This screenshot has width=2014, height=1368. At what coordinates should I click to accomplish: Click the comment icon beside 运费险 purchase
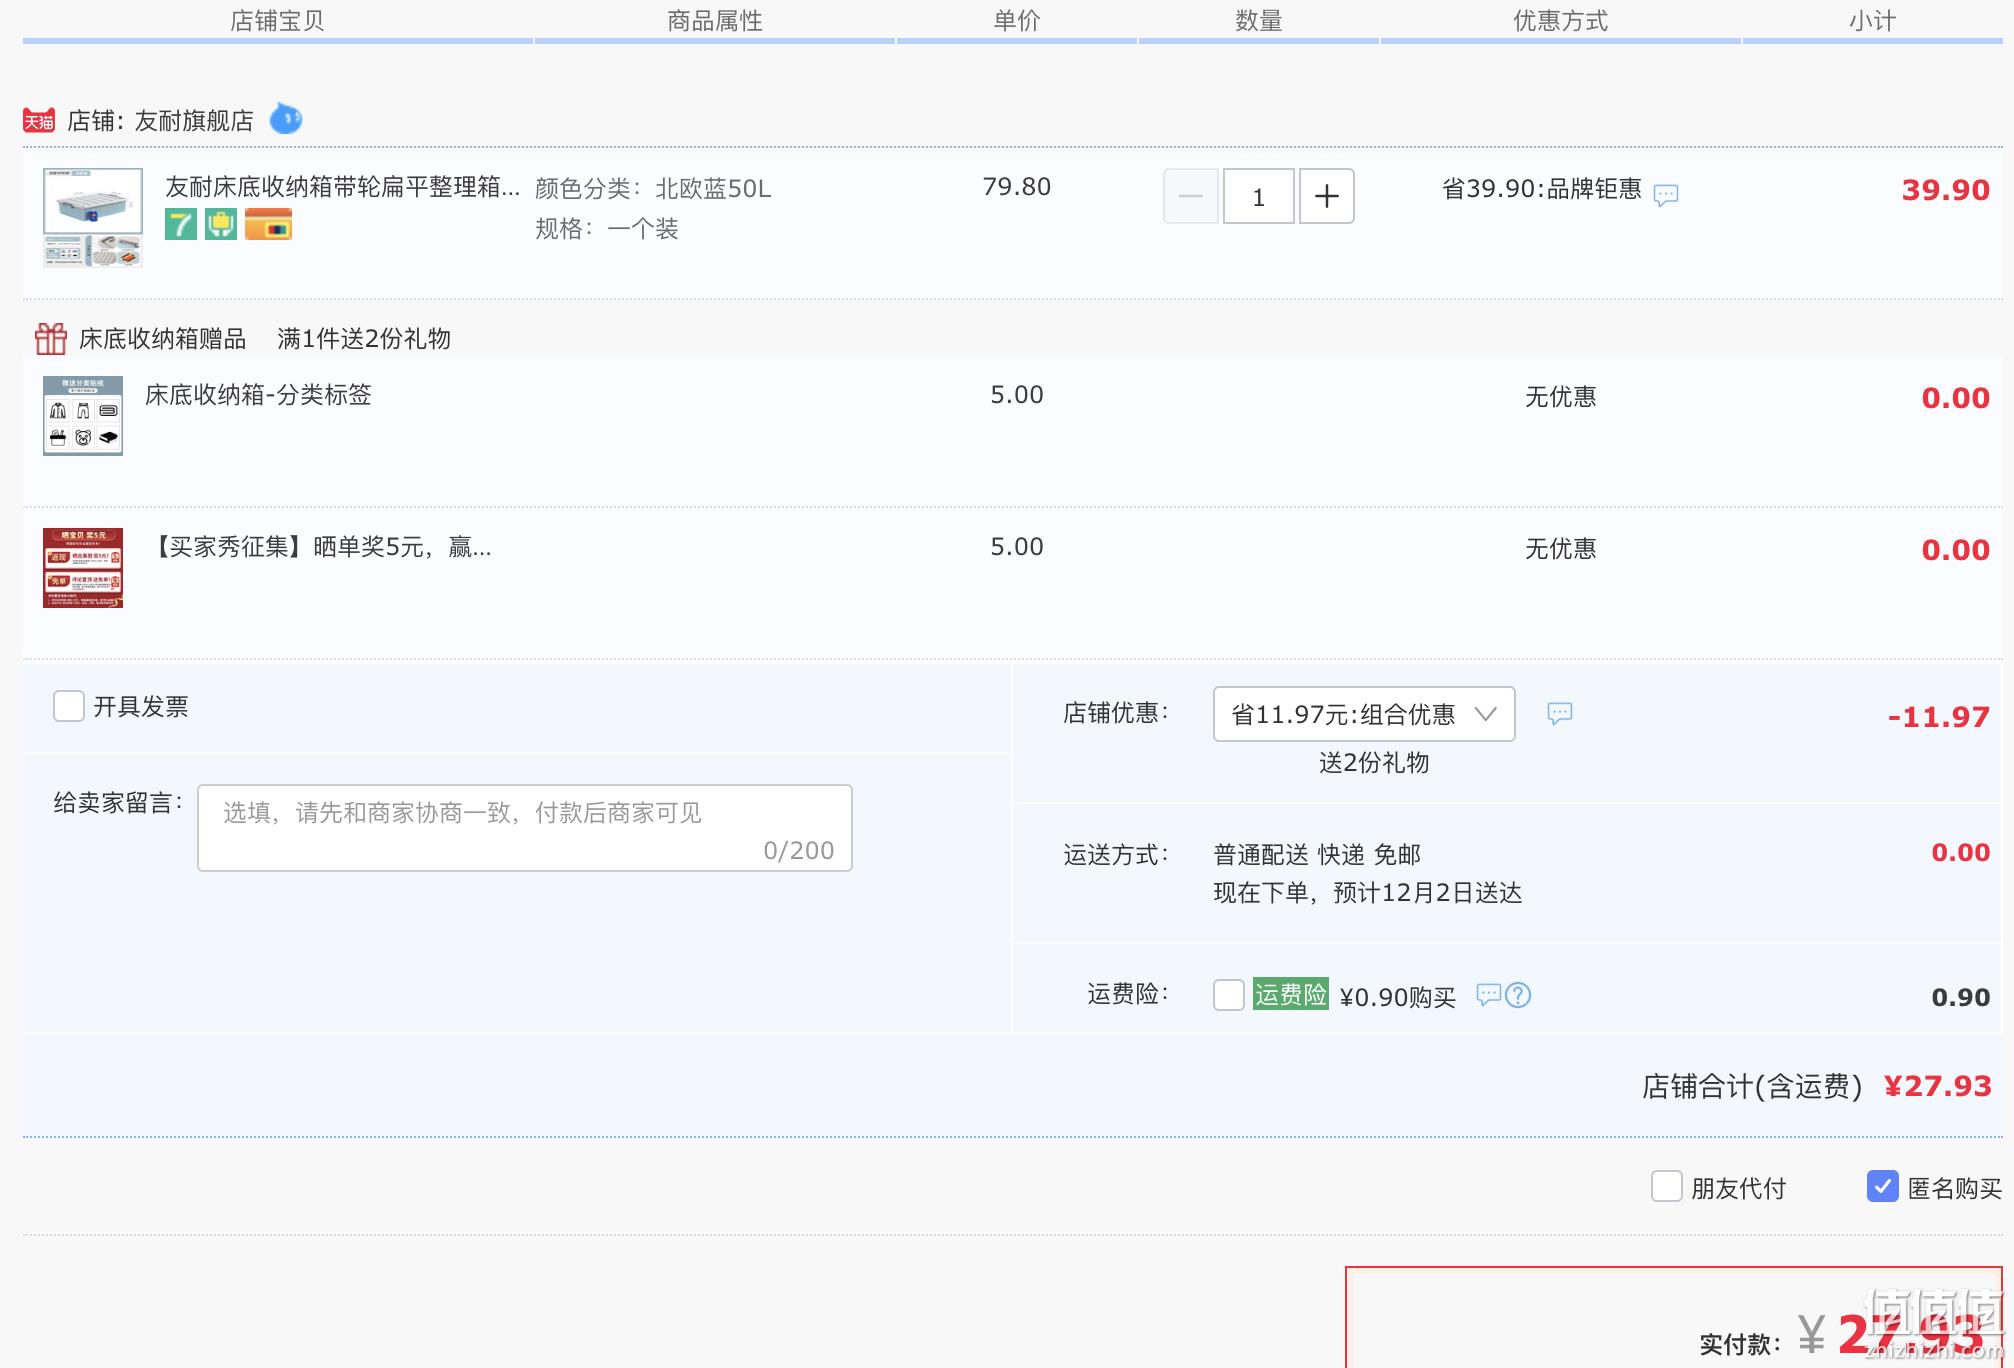pyautogui.click(x=1489, y=994)
